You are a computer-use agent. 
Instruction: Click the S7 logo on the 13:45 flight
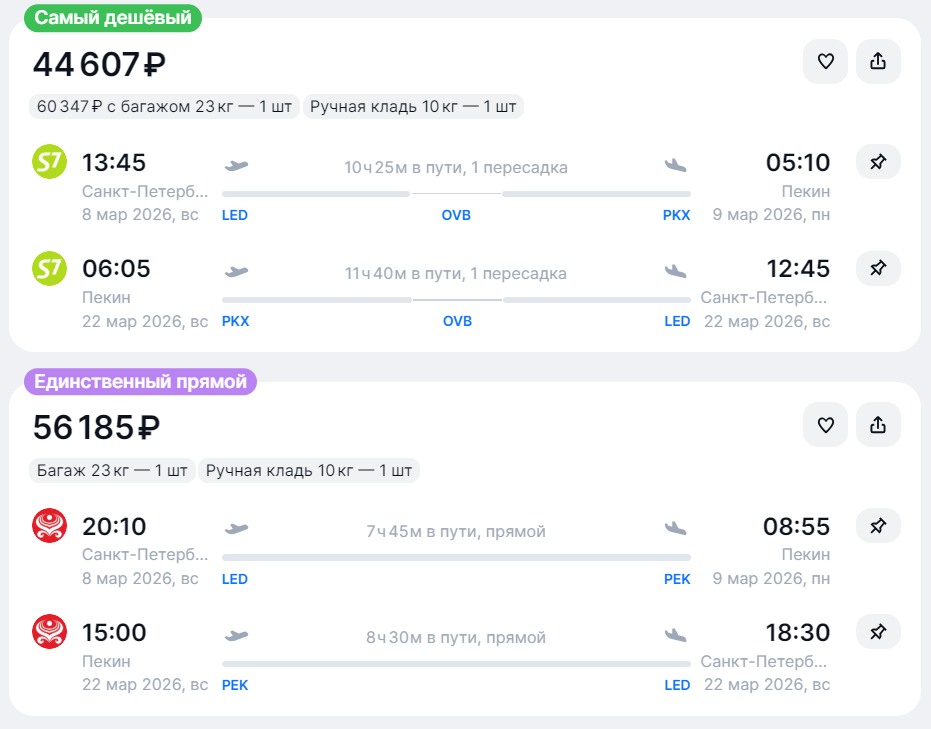coord(49,162)
